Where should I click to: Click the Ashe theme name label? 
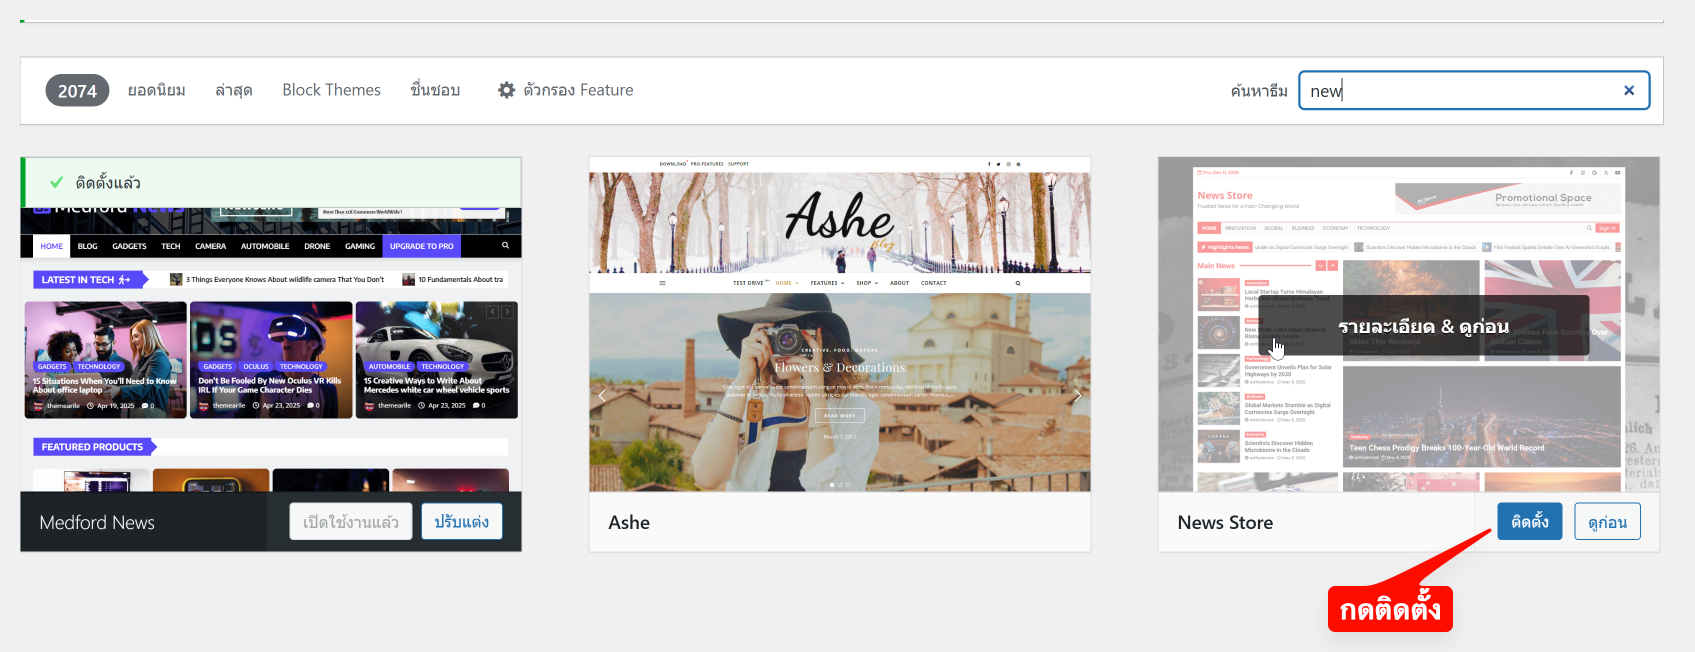629,522
